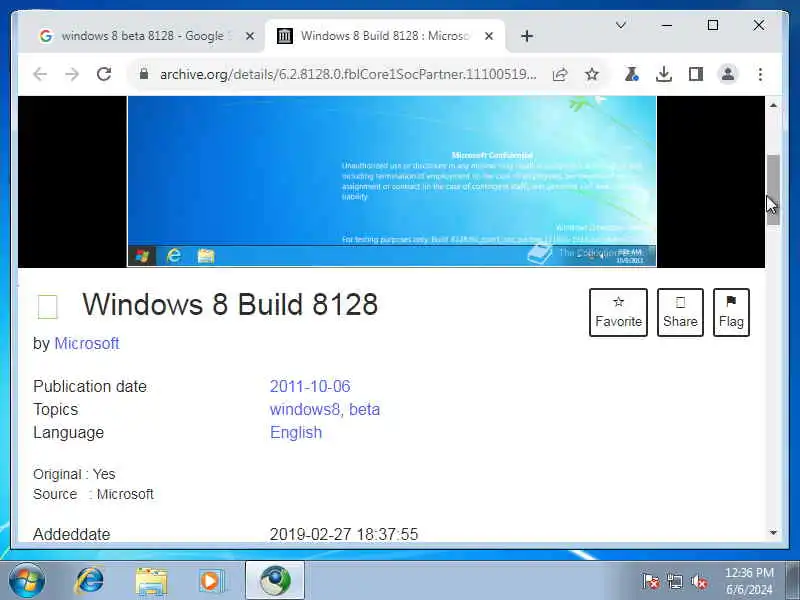Click the page scroll up arrow
The height and width of the screenshot is (600, 800).
tap(773, 105)
